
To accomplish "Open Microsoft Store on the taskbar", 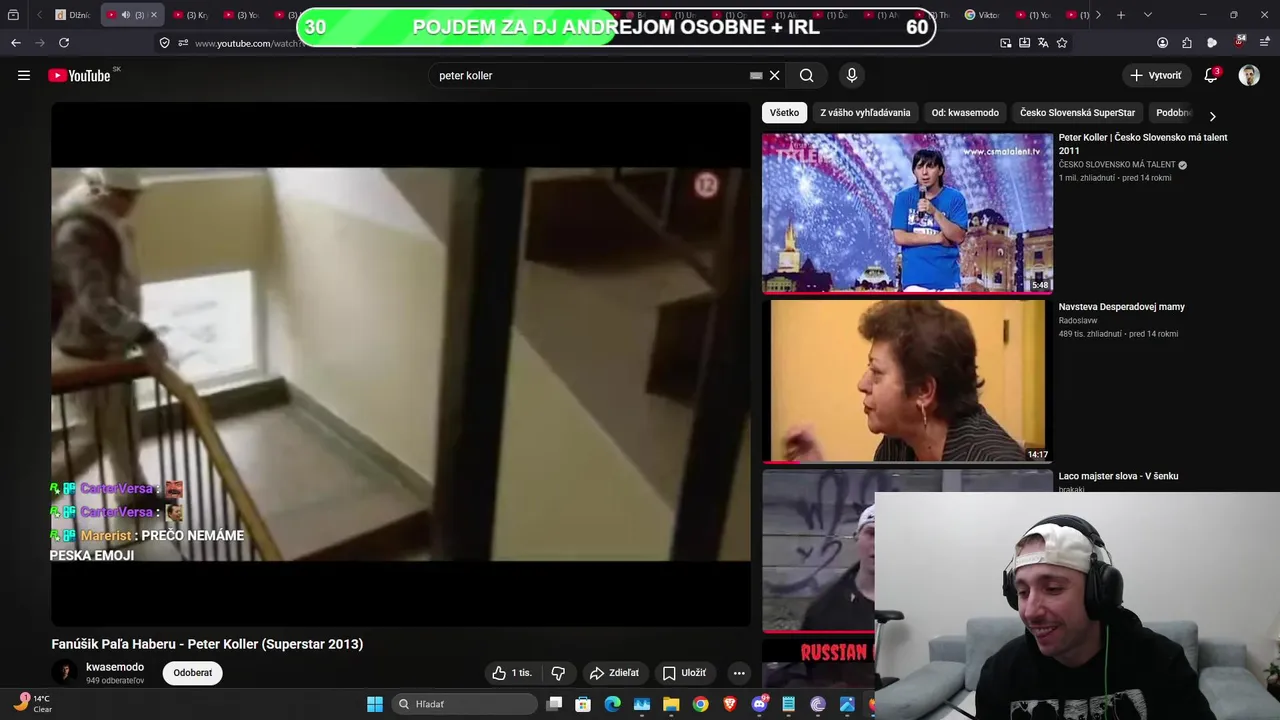I will [583, 704].
